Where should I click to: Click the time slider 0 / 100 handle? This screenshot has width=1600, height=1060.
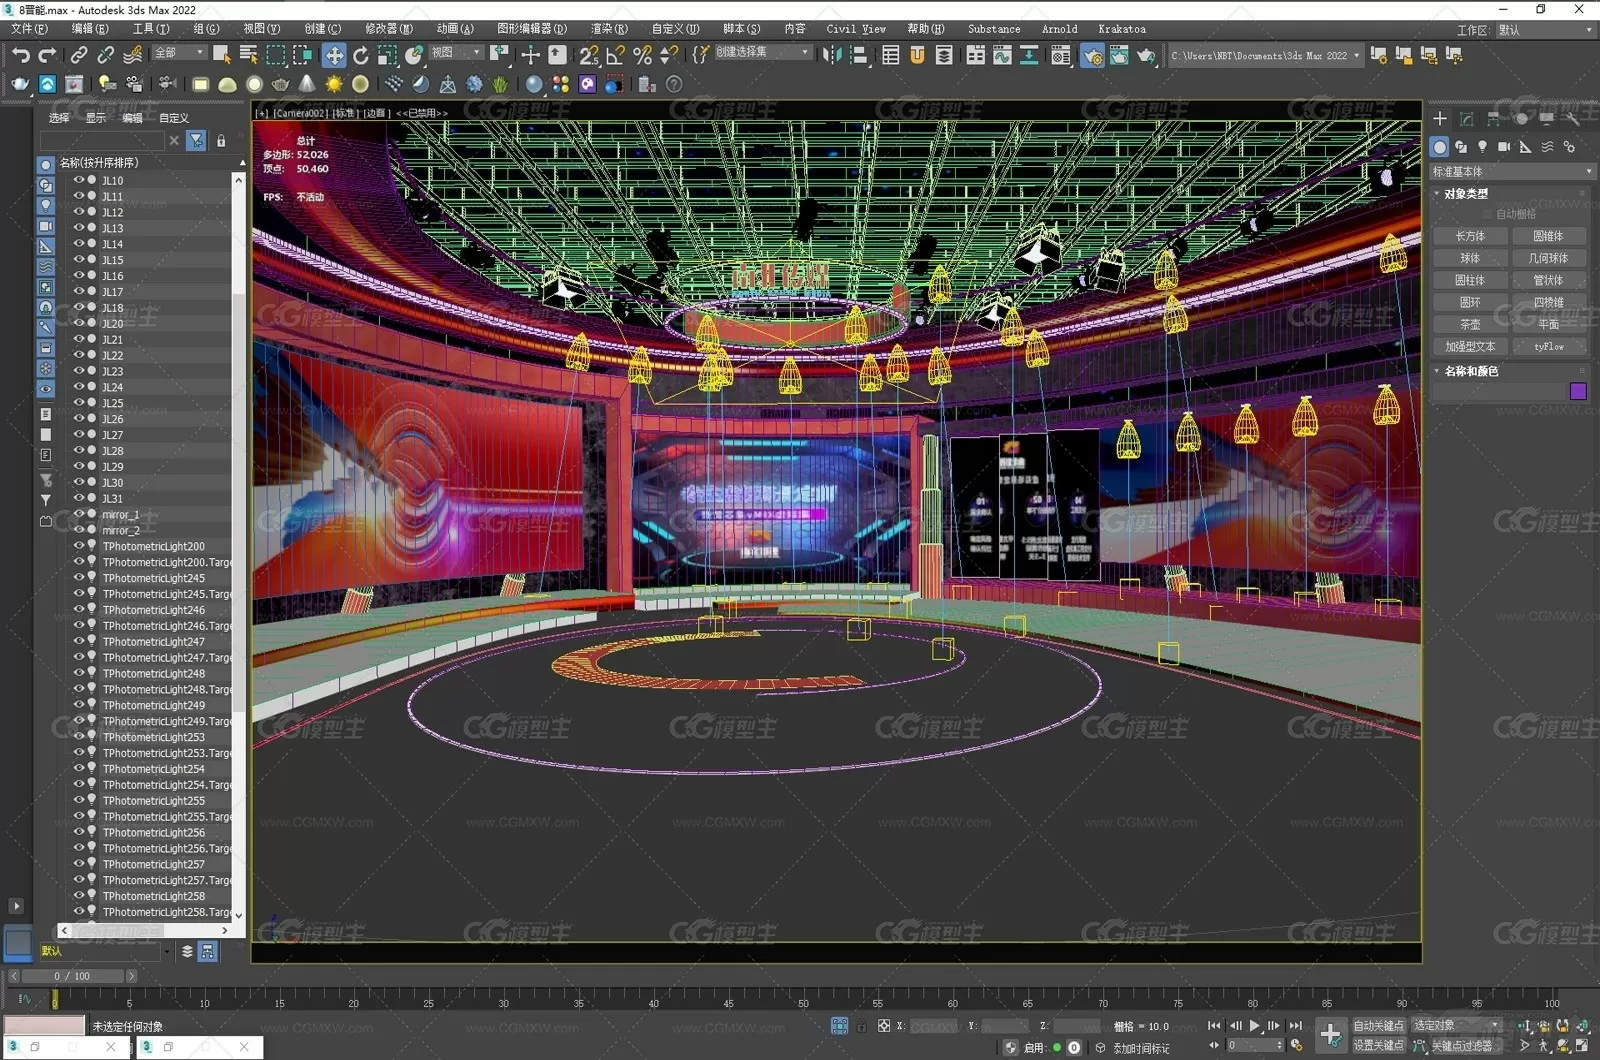71,975
